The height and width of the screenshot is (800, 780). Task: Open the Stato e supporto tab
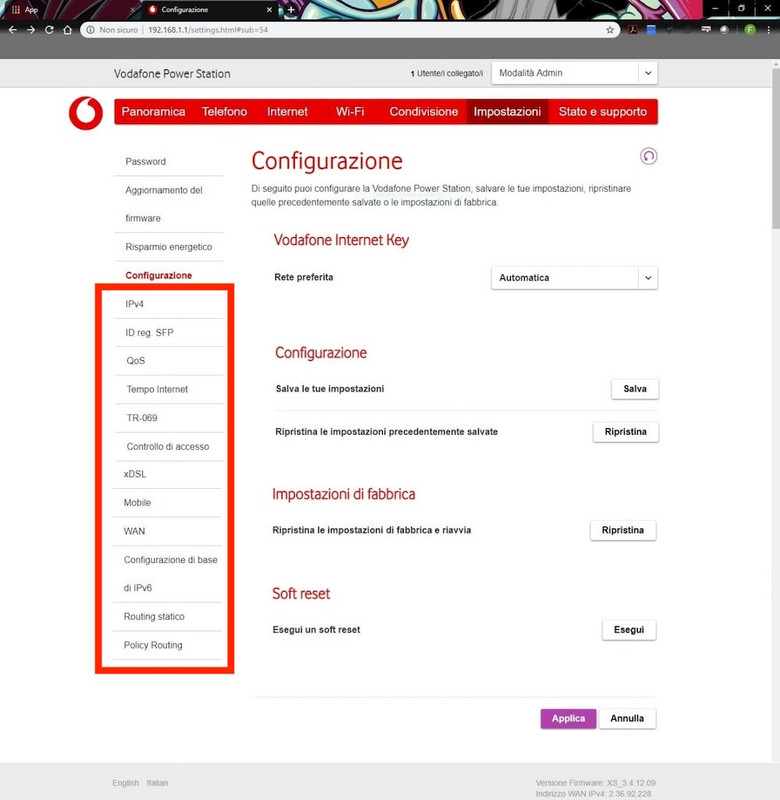pyautogui.click(x=602, y=112)
